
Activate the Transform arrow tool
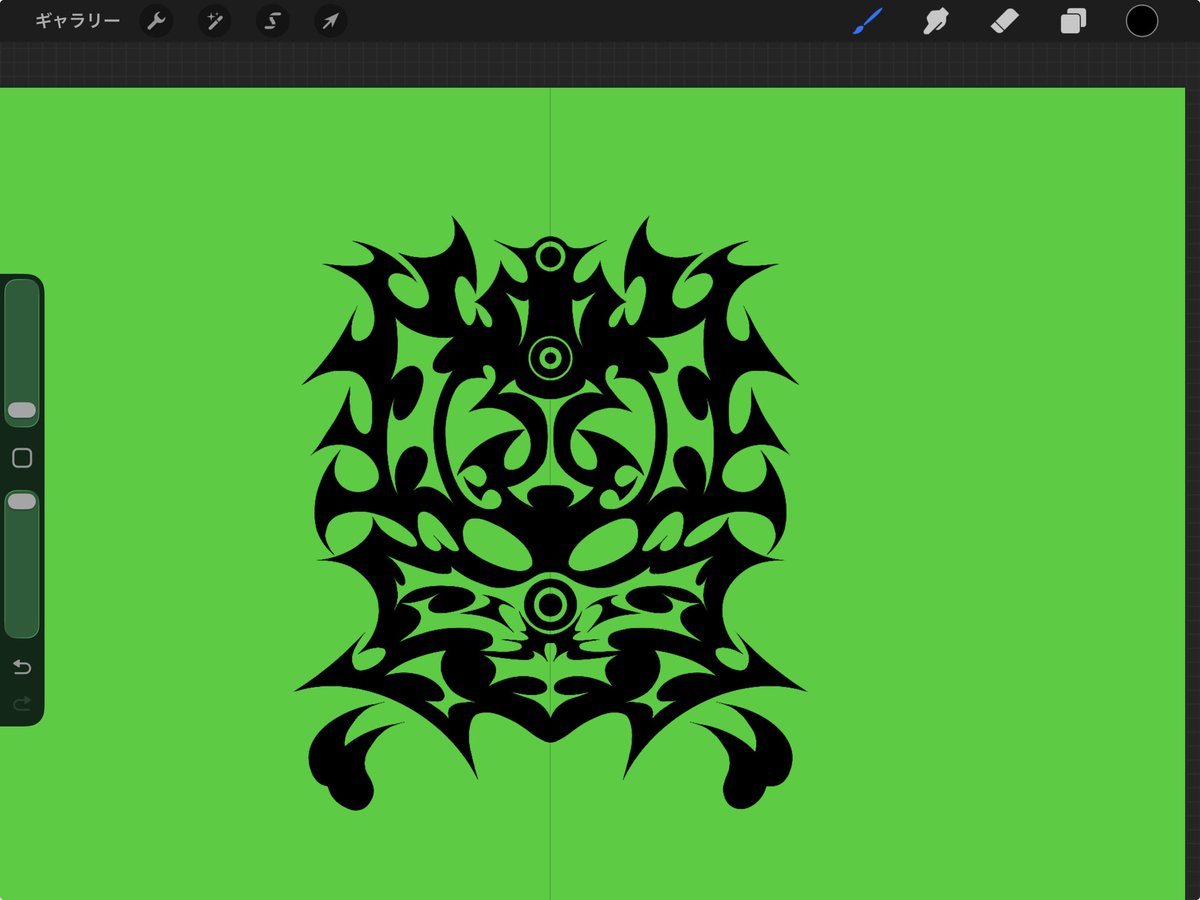(x=331, y=21)
